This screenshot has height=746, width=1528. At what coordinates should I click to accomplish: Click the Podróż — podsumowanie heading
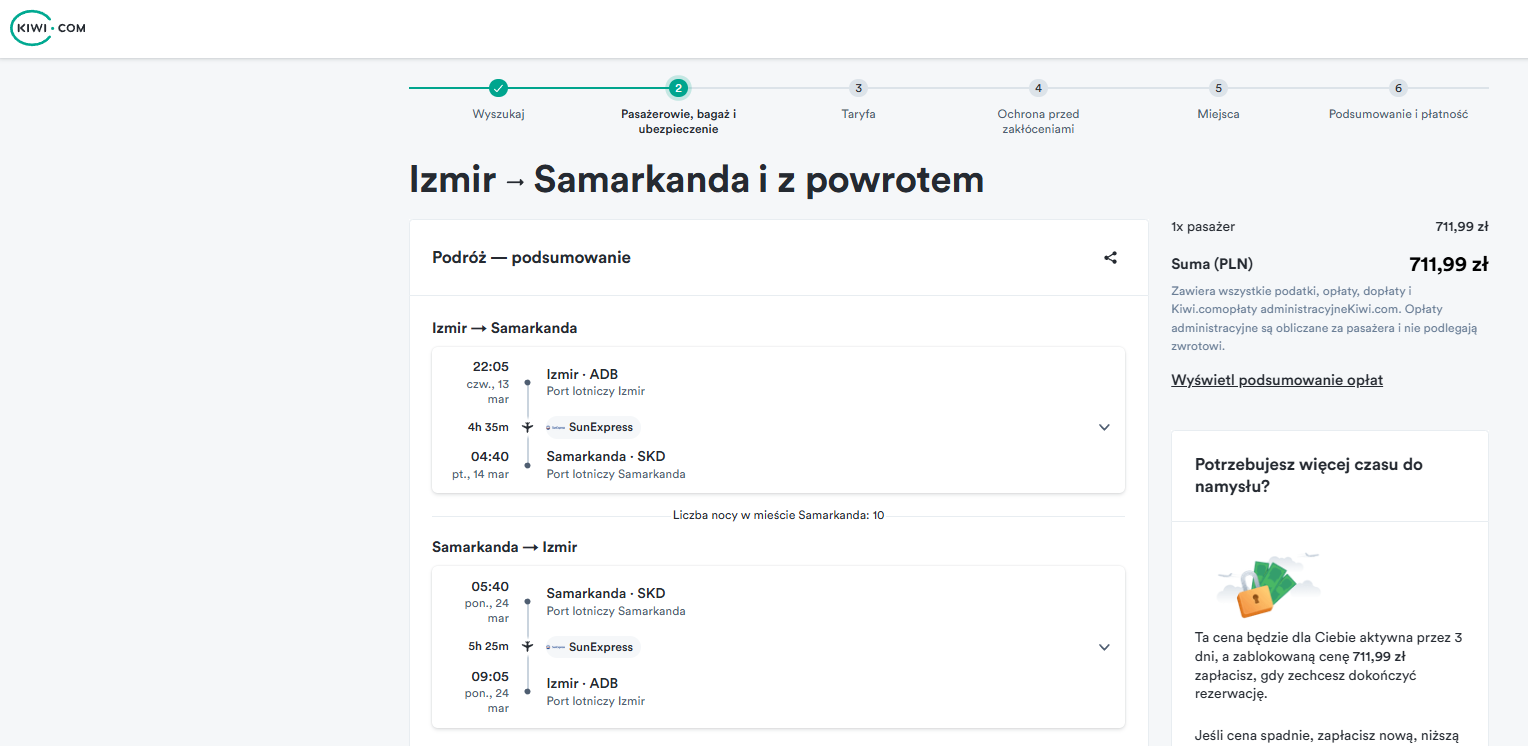pyautogui.click(x=531, y=258)
